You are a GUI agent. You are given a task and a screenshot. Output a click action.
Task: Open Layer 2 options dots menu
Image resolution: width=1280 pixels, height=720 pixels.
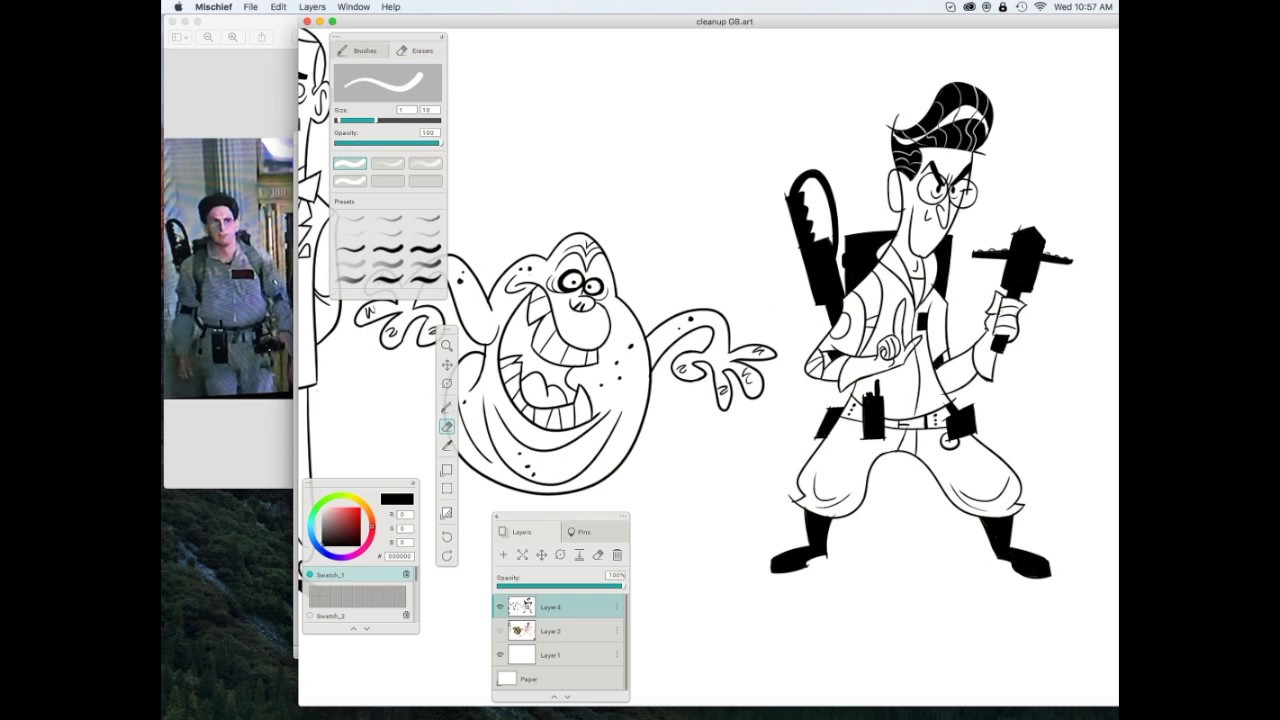click(617, 631)
